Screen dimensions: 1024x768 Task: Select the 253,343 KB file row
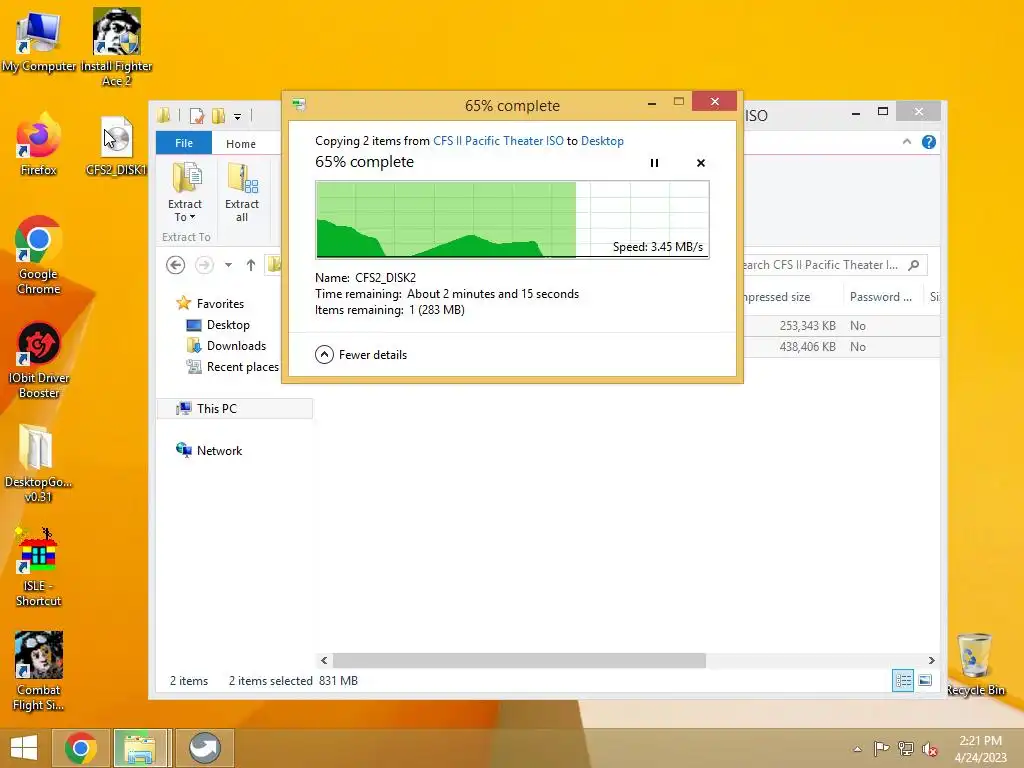pos(841,325)
